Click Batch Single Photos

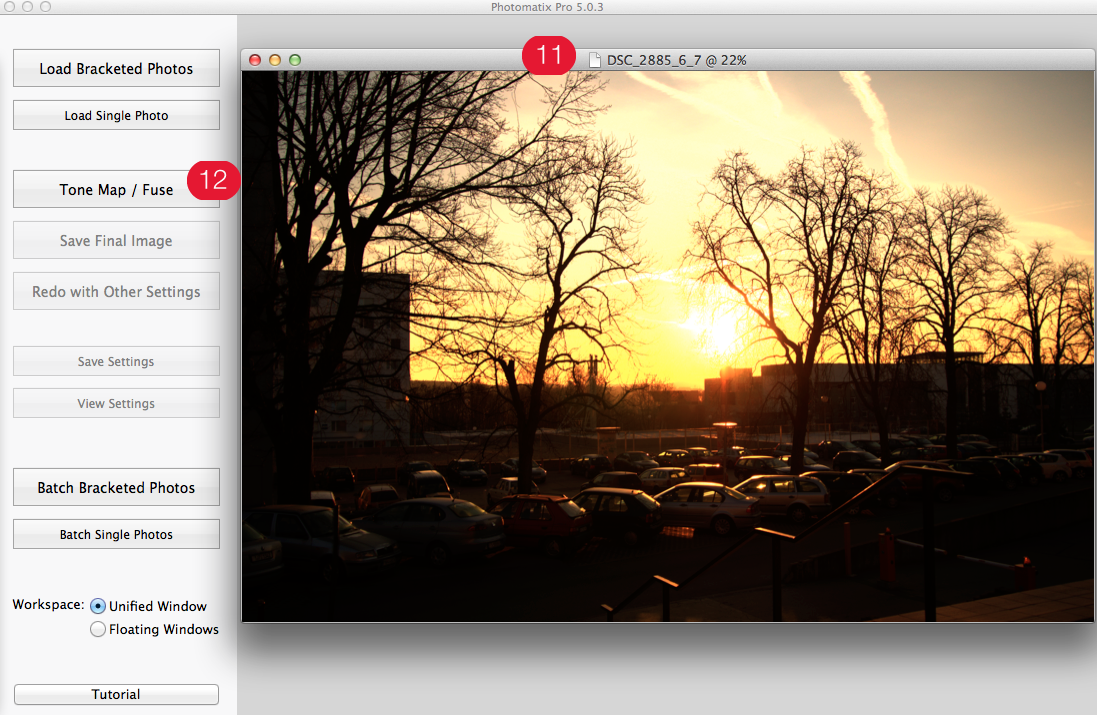tap(116, 535)
